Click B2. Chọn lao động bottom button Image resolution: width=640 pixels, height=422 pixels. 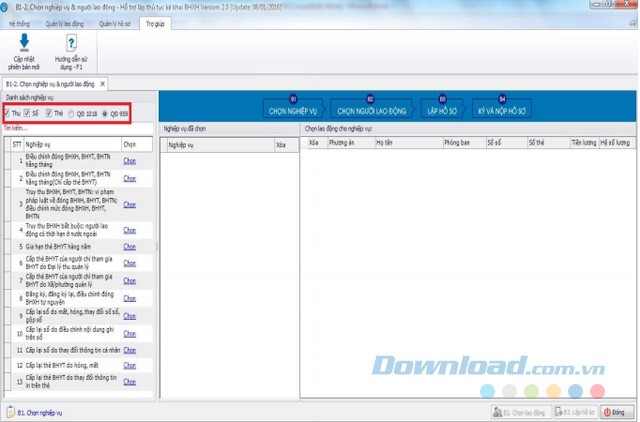pos(519,411)
